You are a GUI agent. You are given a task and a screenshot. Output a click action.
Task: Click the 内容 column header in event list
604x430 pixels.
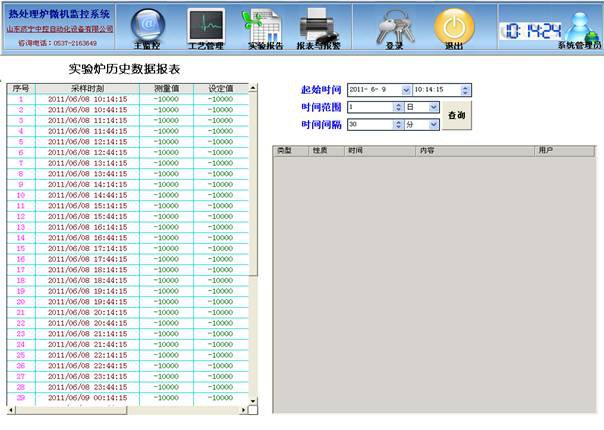(427, 150)
